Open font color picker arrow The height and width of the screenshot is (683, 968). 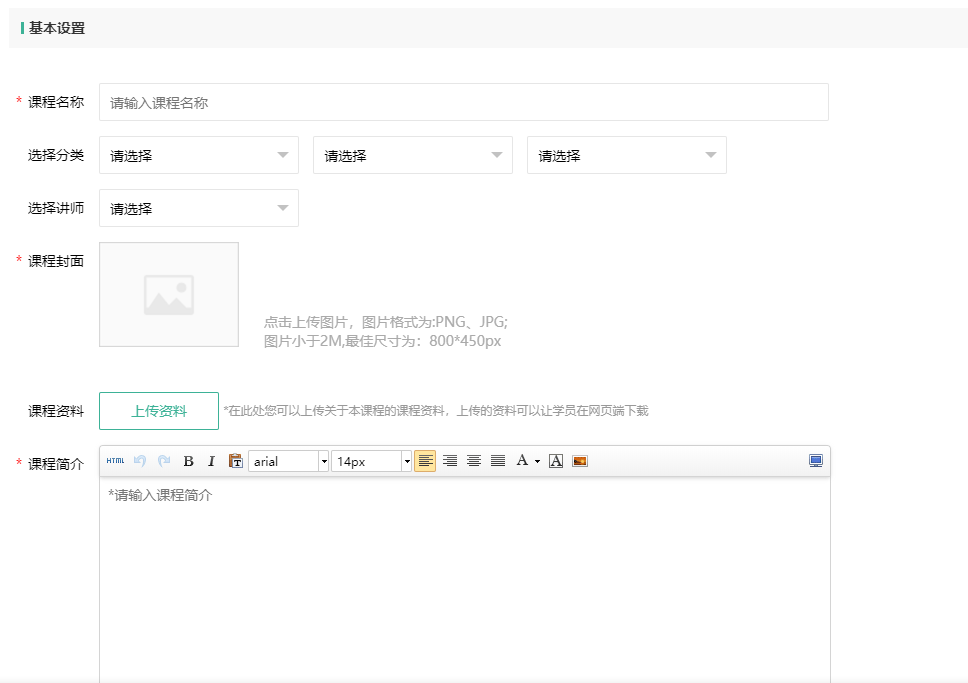click(x=537, y=461)
